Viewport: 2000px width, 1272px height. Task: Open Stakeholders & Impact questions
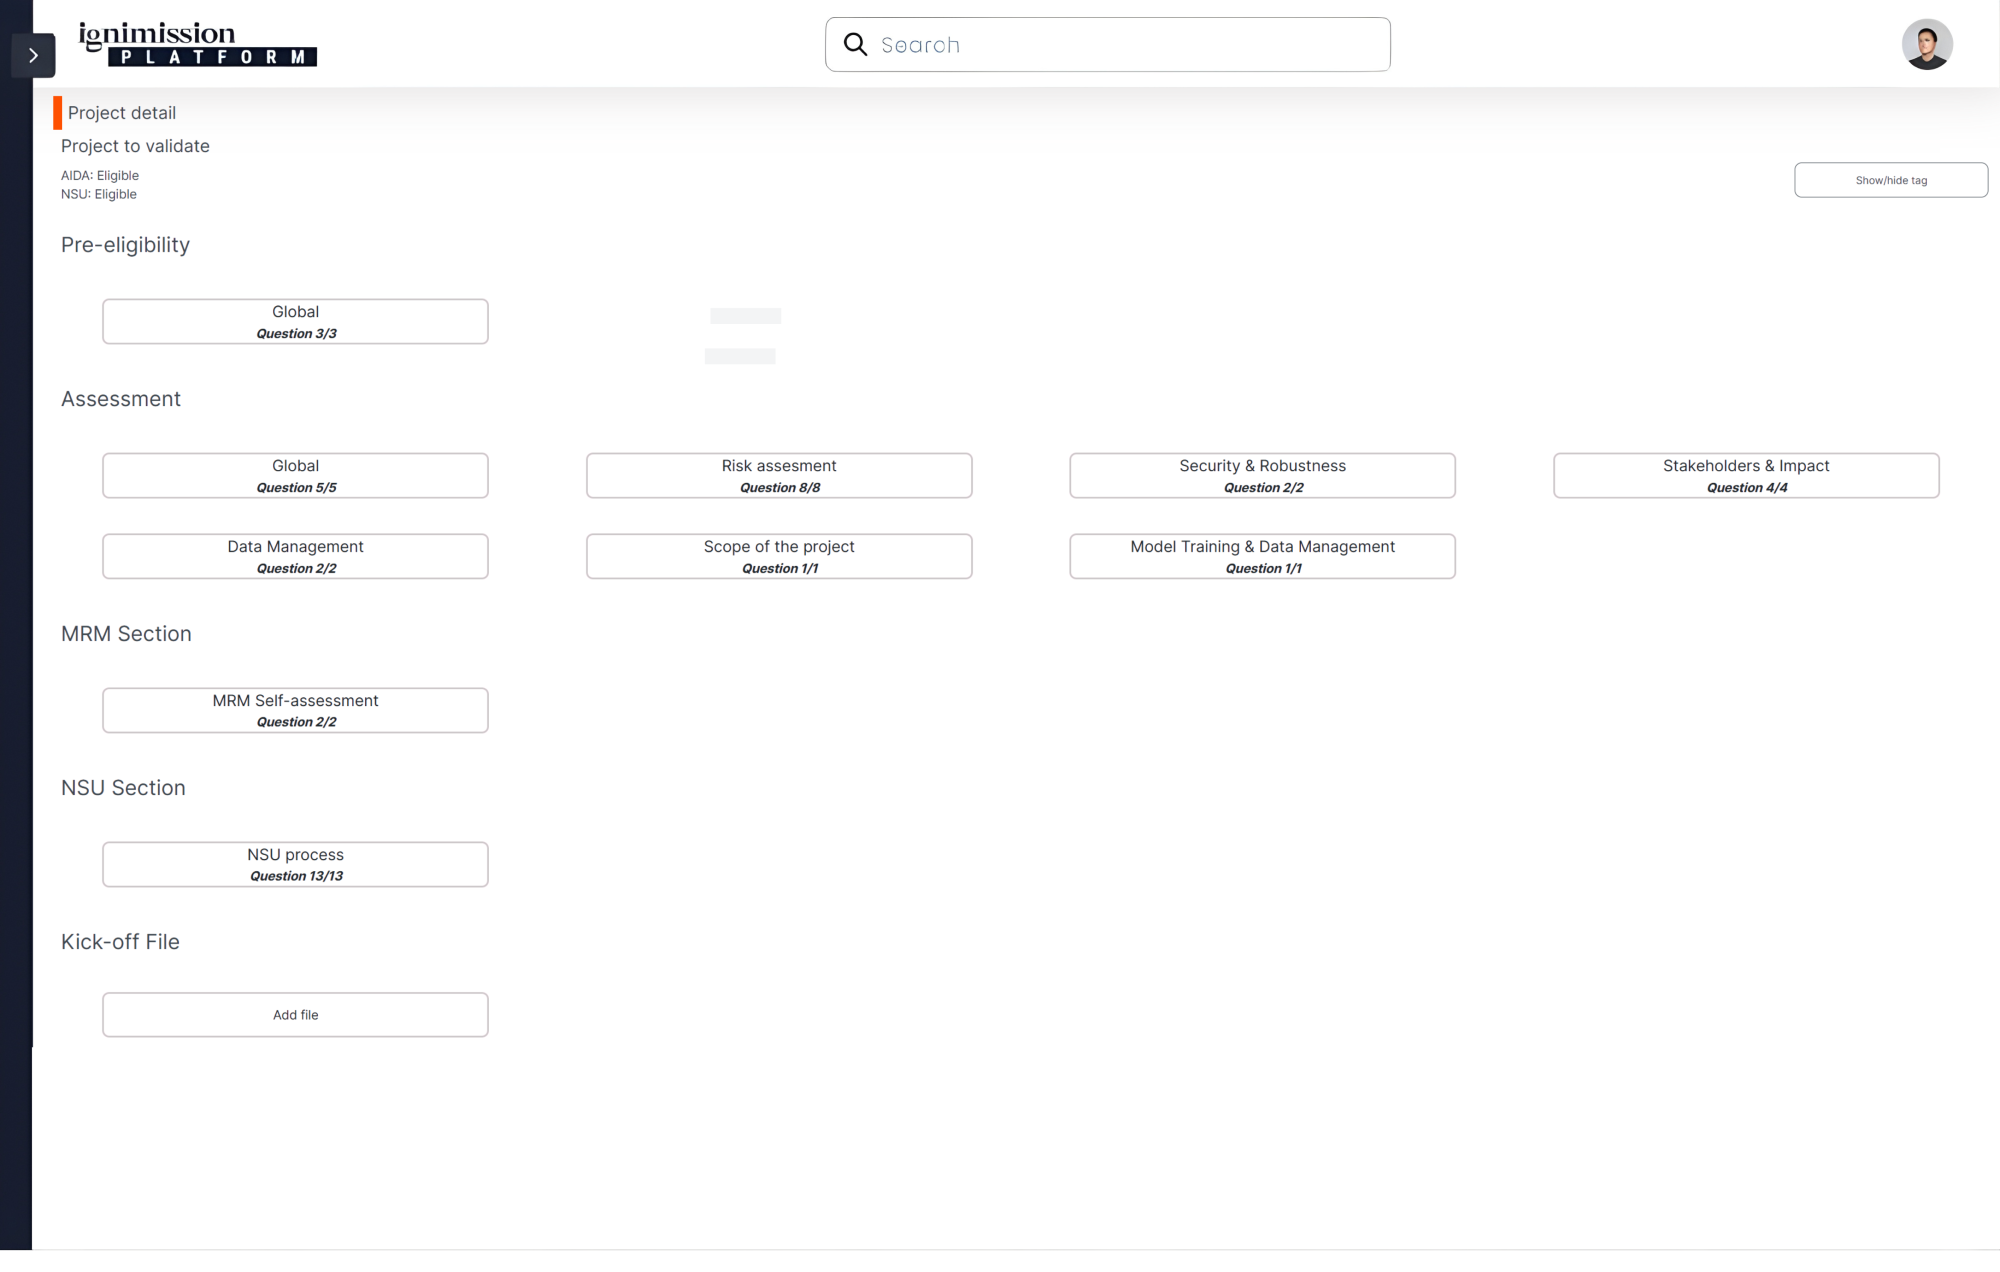point(1745,476)
